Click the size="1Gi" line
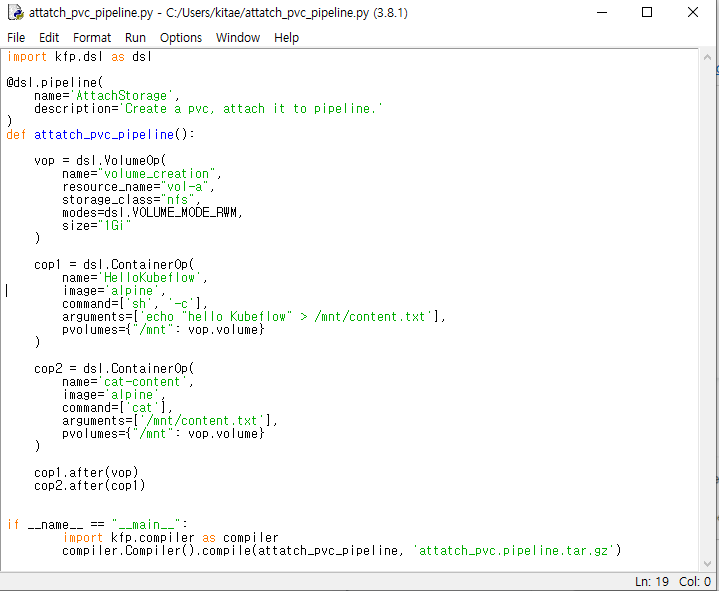 point(97,226)
